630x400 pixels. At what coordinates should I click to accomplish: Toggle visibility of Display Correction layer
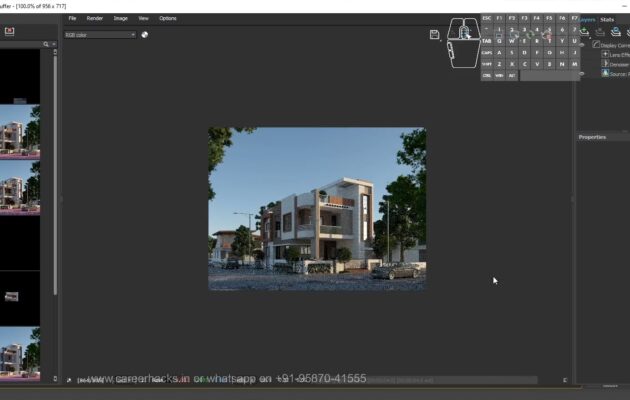(583, 45)
